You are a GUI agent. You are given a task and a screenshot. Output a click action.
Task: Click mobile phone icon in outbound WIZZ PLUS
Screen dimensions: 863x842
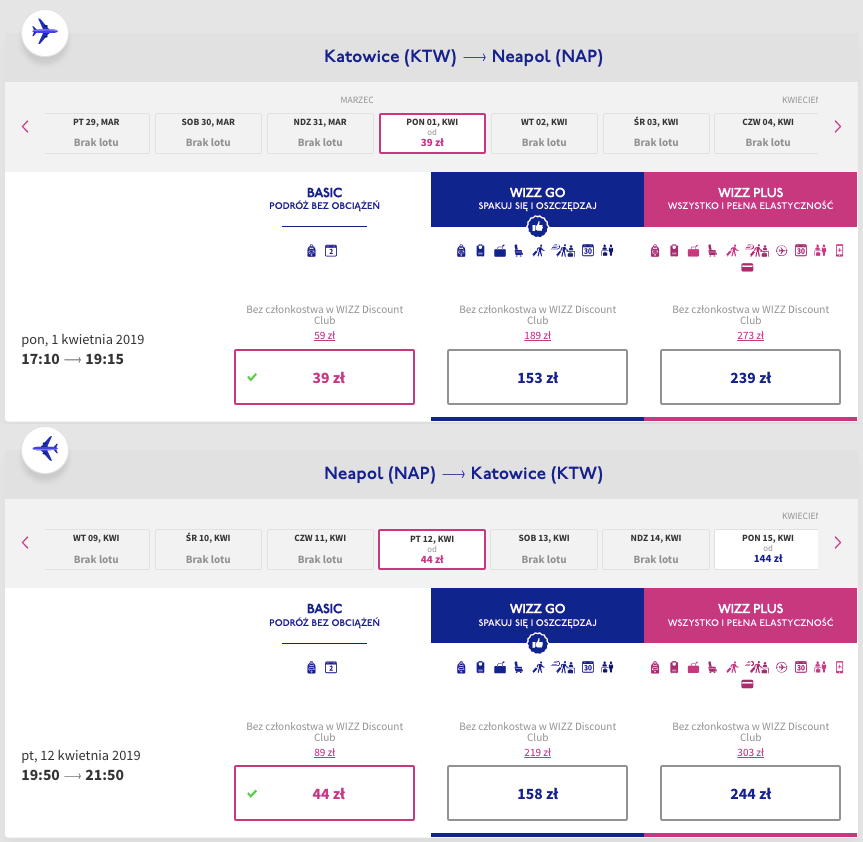(x=839, y=251)
